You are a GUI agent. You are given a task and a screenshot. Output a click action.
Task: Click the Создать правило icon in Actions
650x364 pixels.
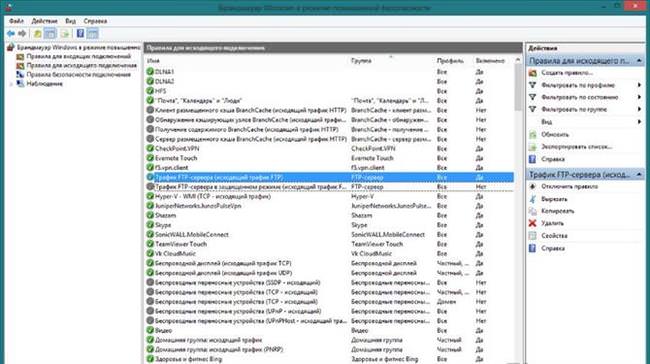click(x=533, y=73)
